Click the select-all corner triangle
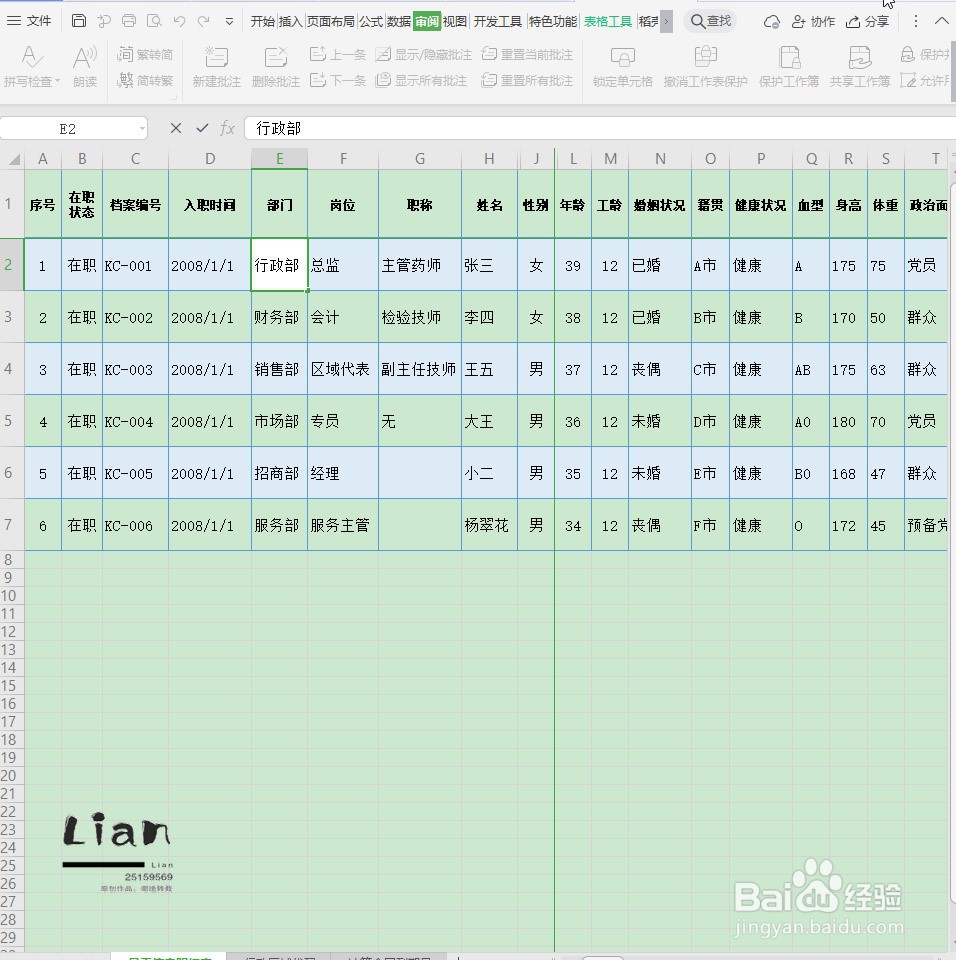This screenshot has height=960, width=956. (13, 159)
